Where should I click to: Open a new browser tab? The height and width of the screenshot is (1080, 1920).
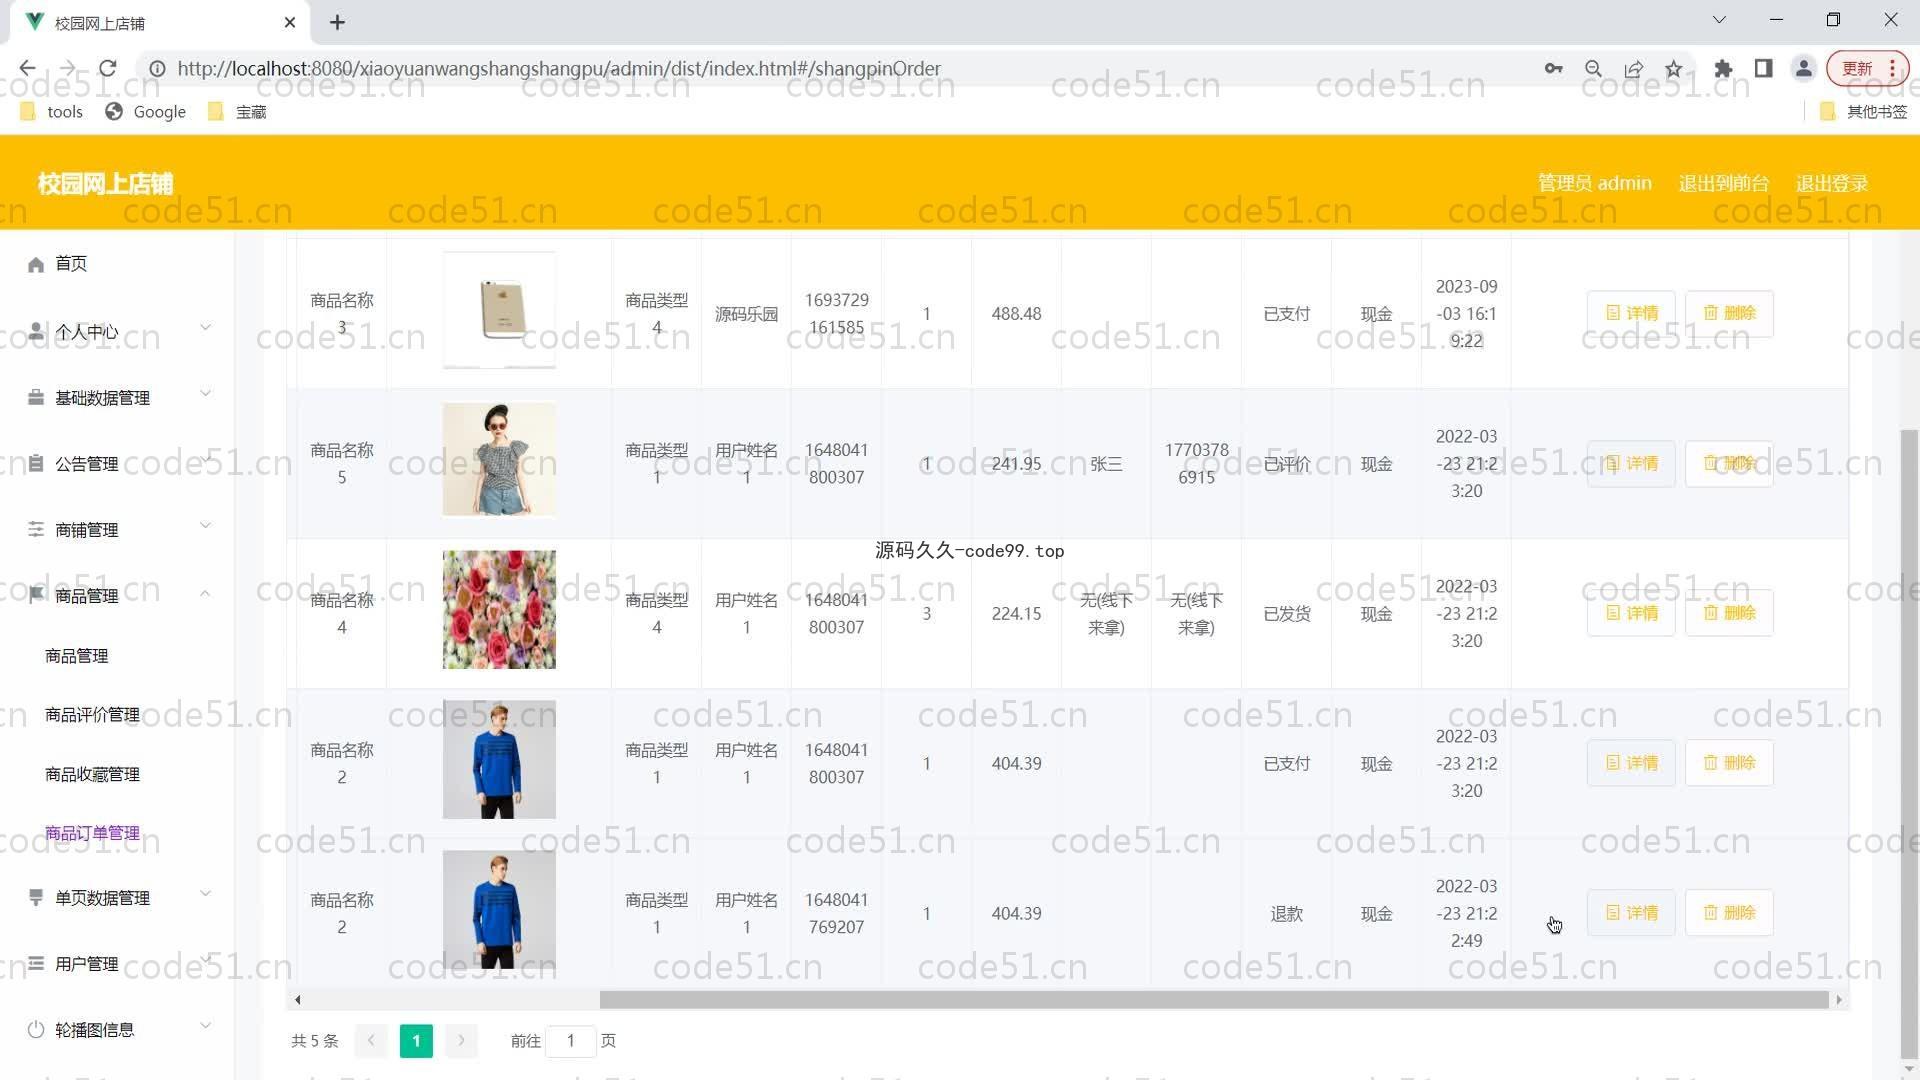(x=337, y=22)
